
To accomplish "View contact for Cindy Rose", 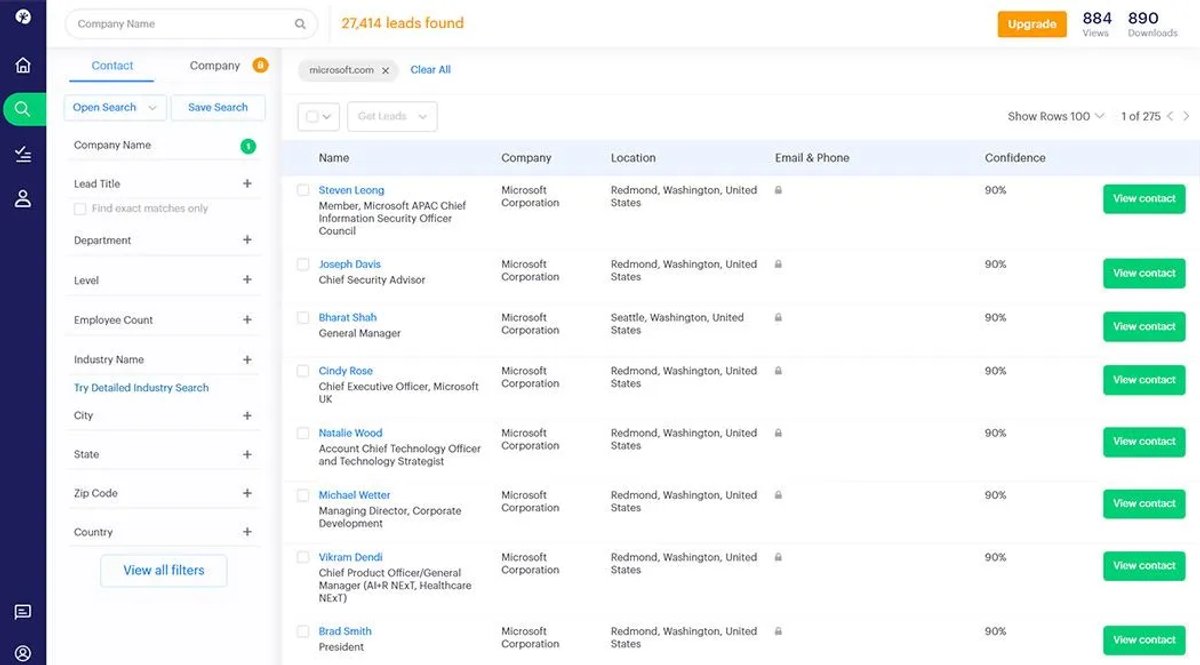I will 1144,380.
